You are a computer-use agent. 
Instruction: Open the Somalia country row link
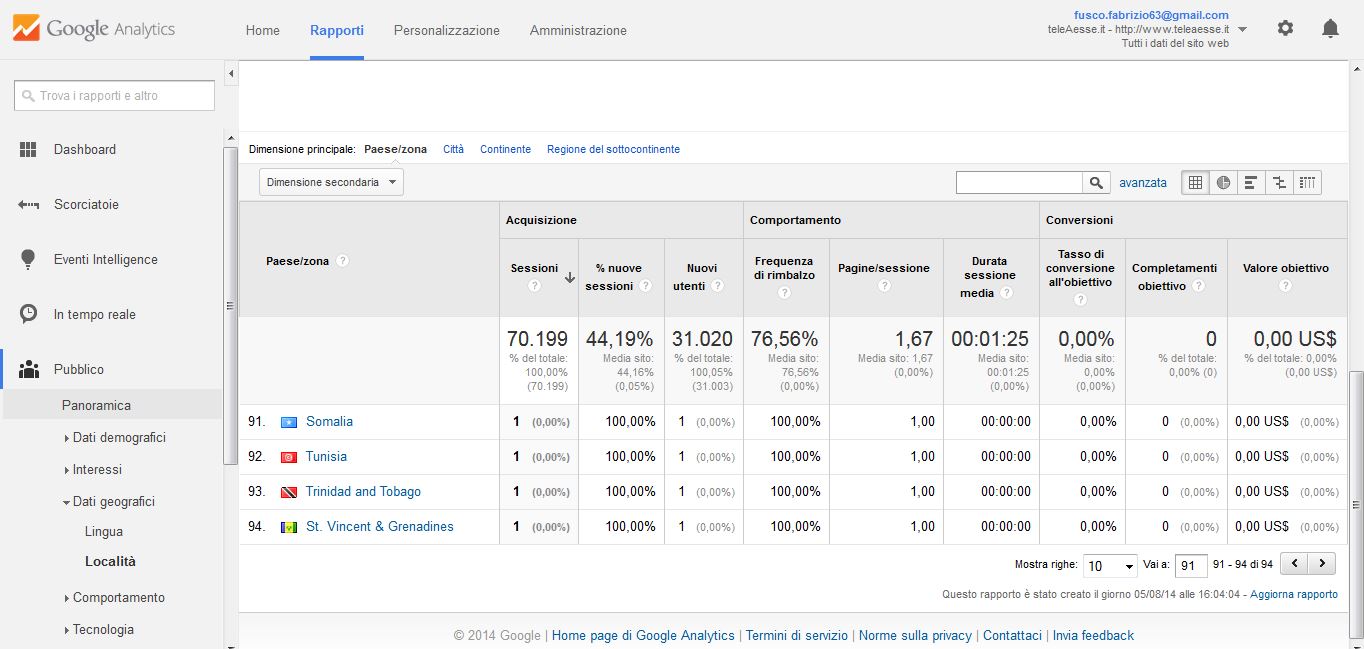tap(329, 421)
